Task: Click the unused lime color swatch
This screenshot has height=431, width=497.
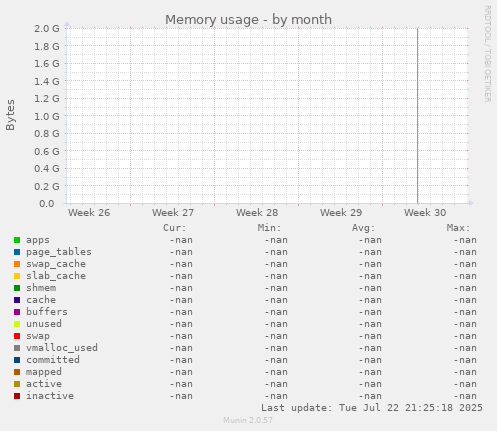Action: click(x=17, y=324)
